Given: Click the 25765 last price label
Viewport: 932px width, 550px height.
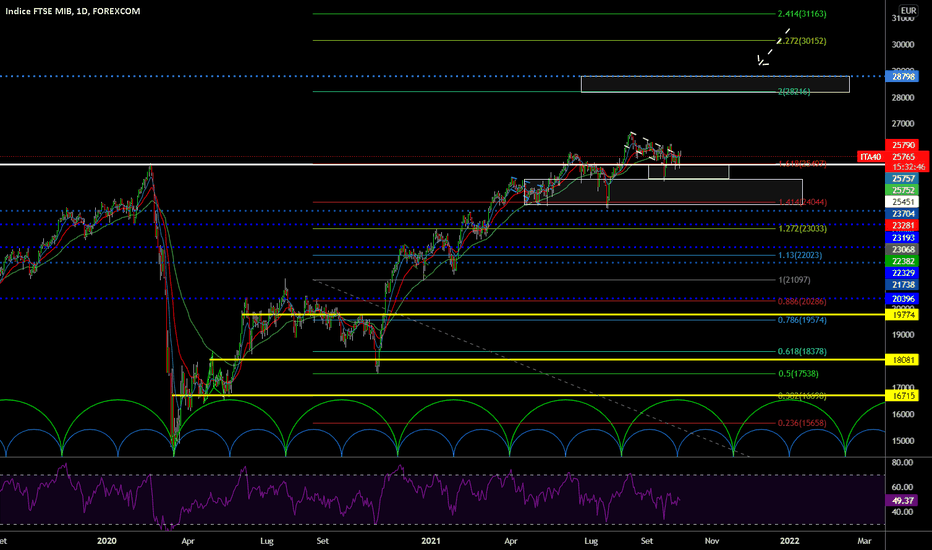Looking at the screenshot, I should 904,157.
